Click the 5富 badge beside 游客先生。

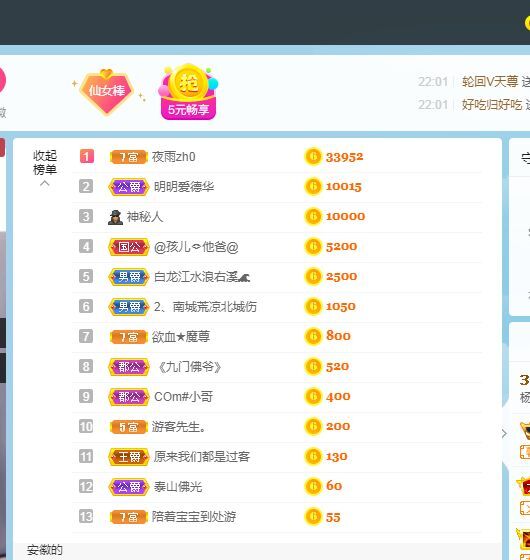pos(129,427)
